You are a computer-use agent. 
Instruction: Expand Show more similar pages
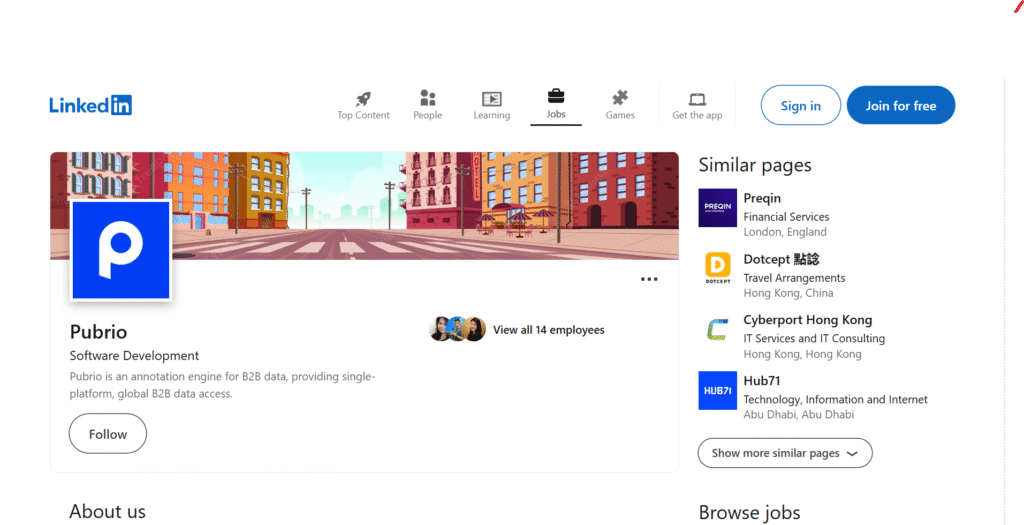[784, 453]
